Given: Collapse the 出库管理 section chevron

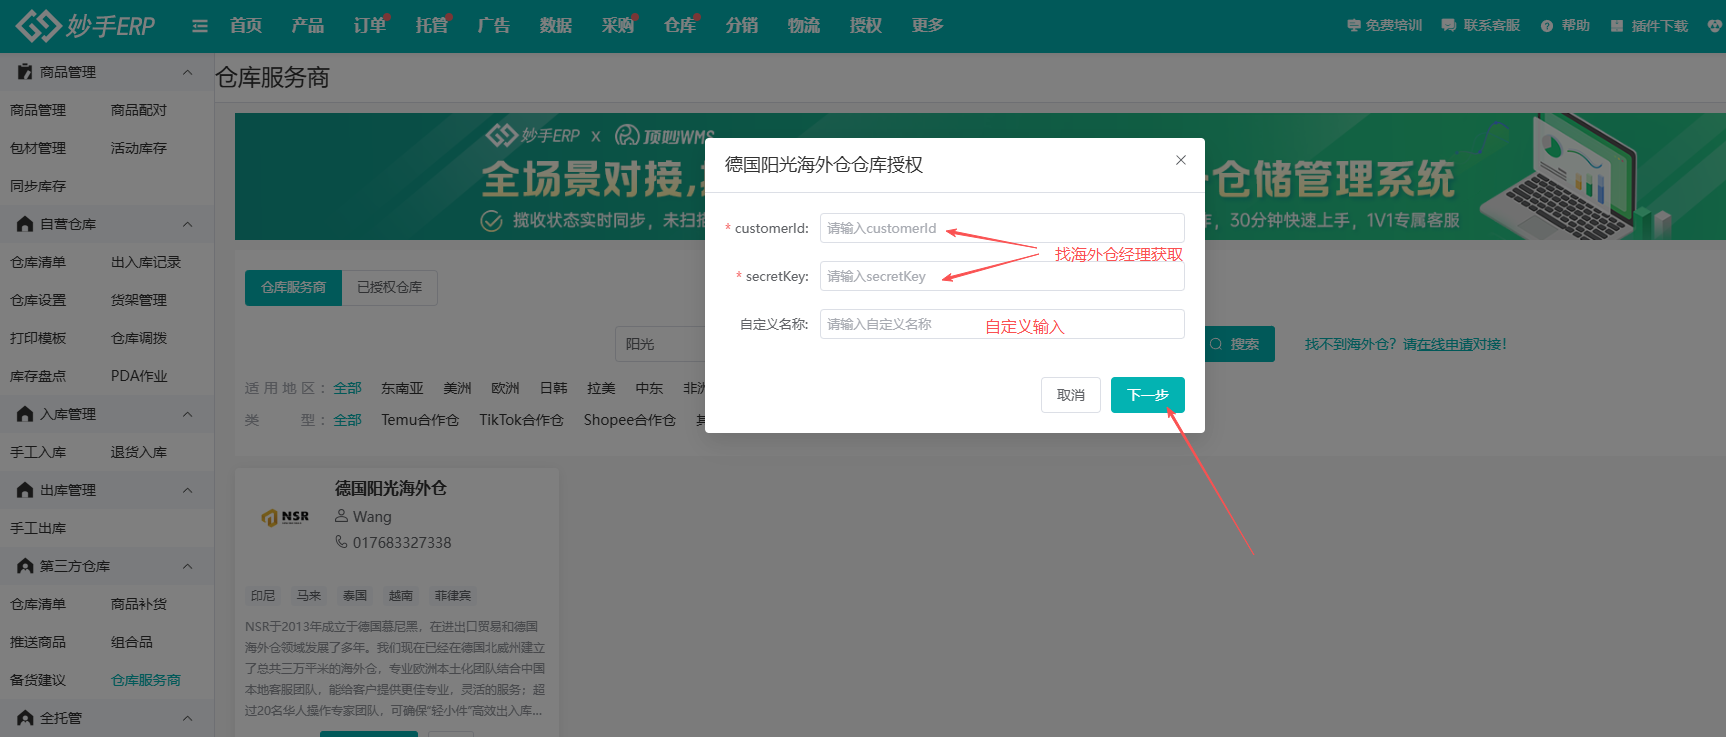Looking at the screenshot, I should (187, 490).
